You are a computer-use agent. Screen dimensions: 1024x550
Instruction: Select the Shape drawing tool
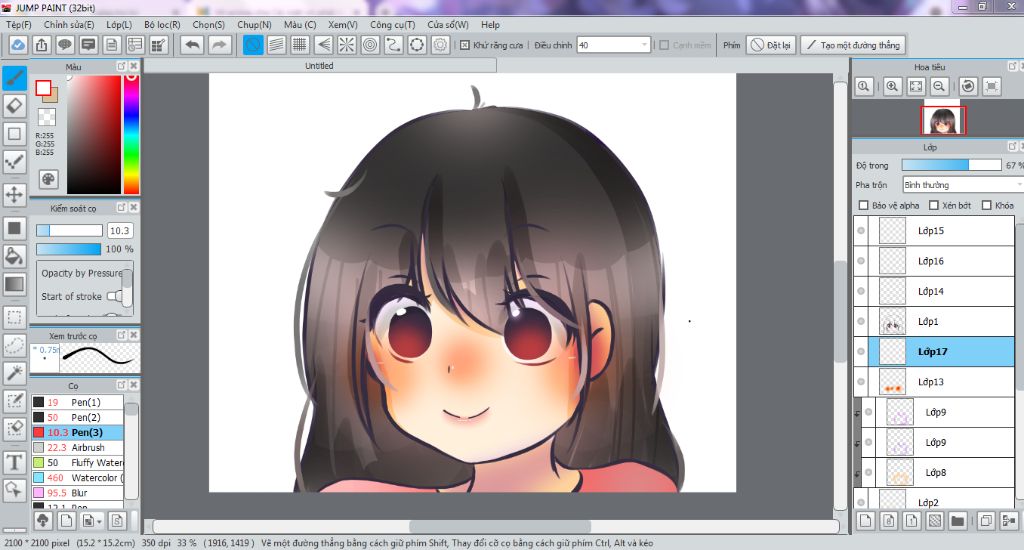click(x=14, y=134)
